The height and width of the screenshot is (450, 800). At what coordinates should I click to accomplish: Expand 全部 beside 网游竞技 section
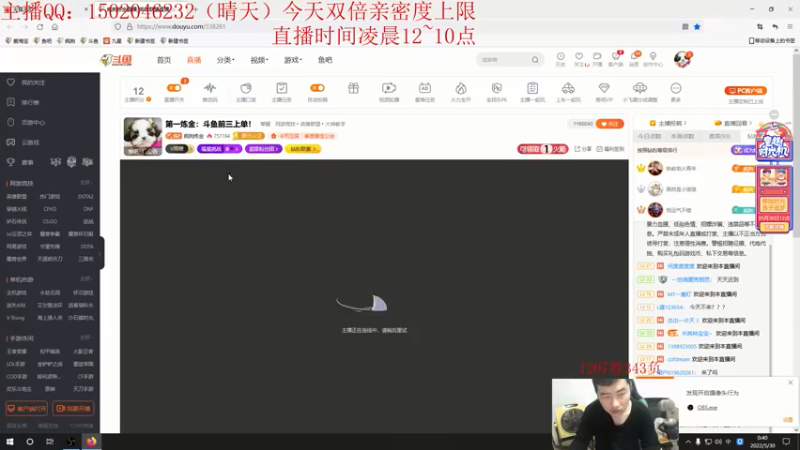[x=86, y=183]
